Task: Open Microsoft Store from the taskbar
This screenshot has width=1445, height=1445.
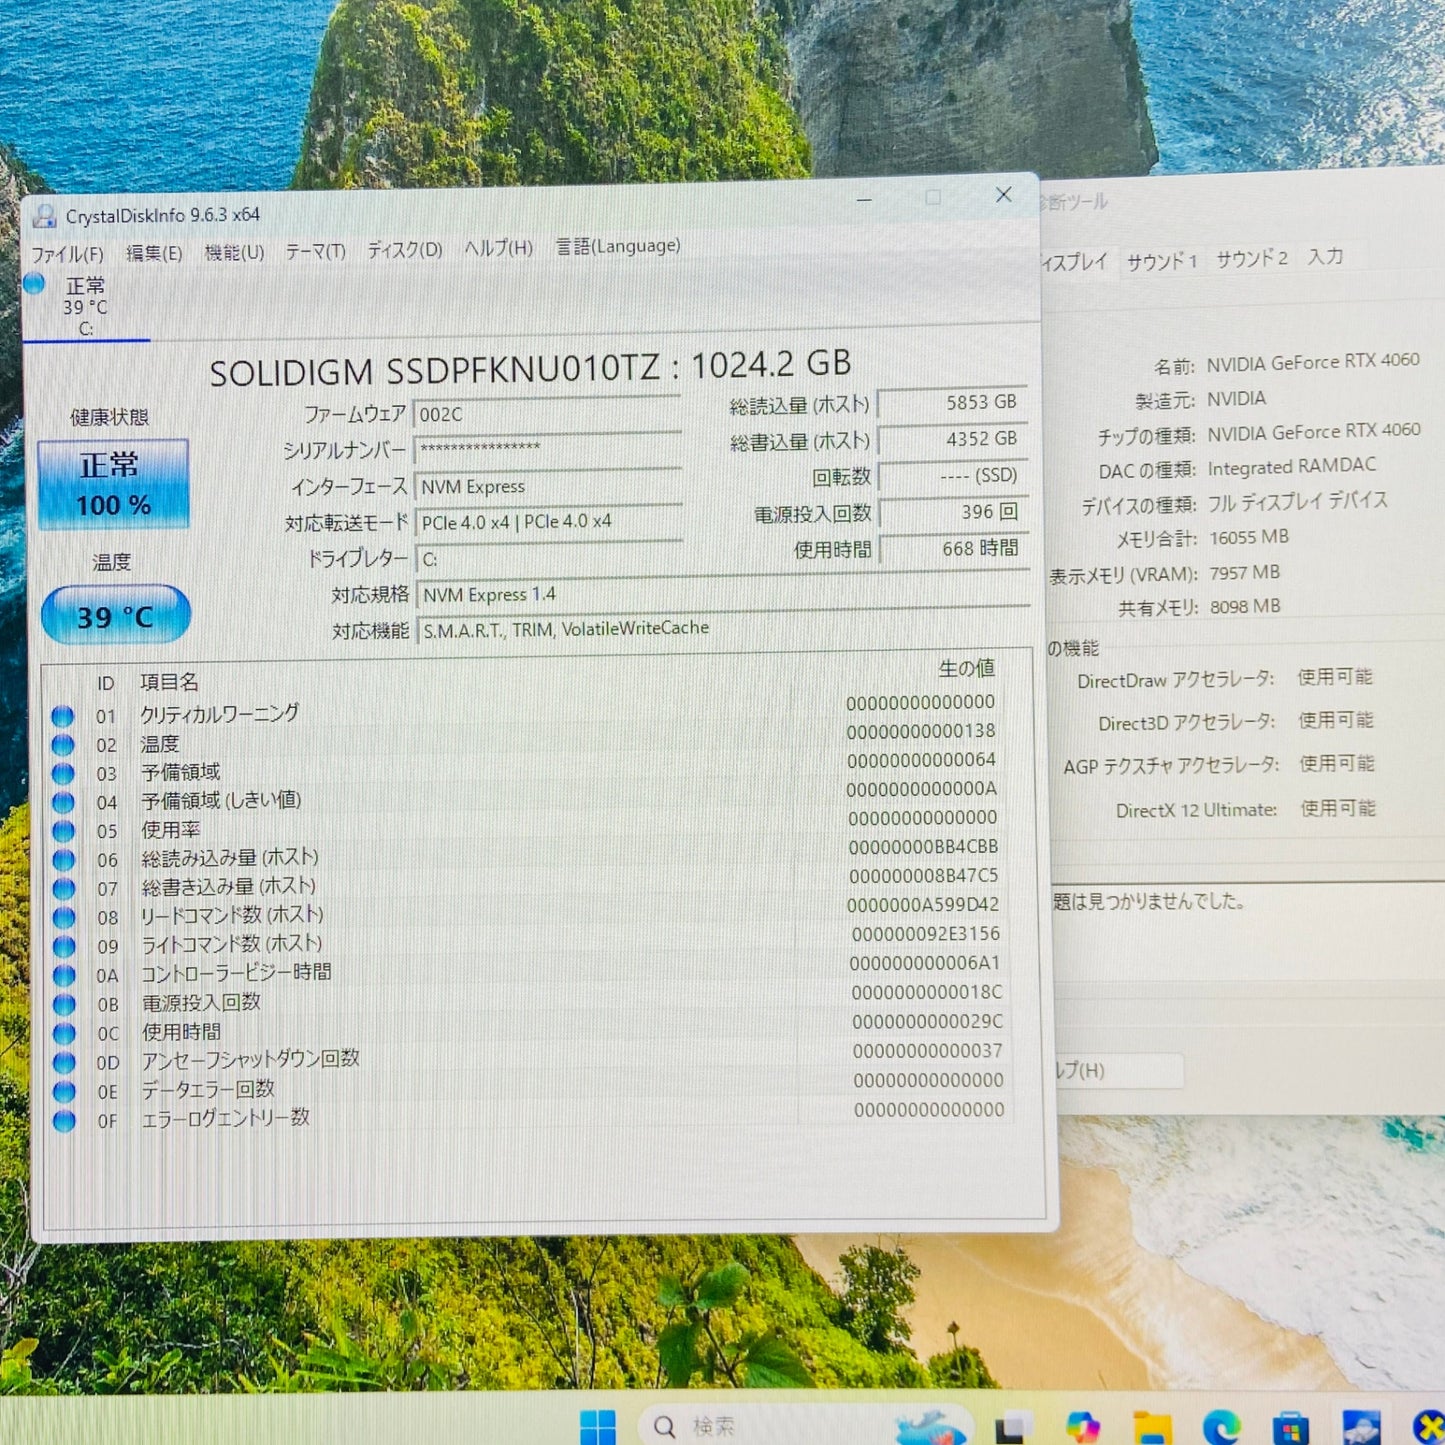Action: [x=1292, y=1425]
